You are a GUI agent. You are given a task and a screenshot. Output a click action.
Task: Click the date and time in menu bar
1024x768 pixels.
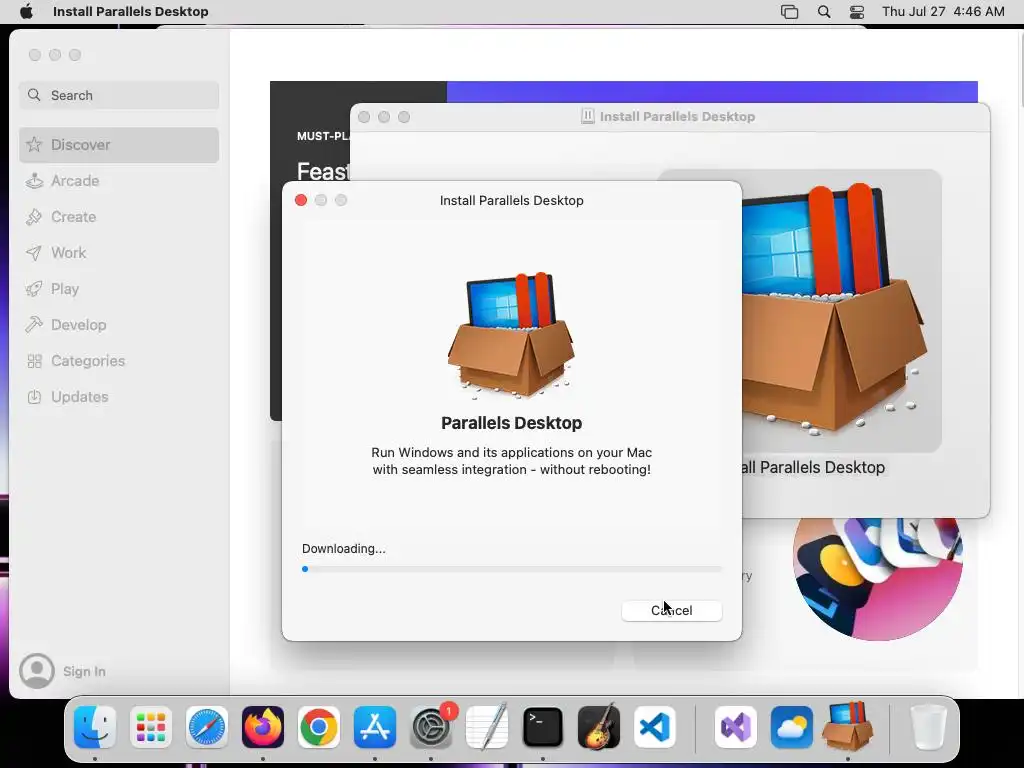click(x=943, y=12)
